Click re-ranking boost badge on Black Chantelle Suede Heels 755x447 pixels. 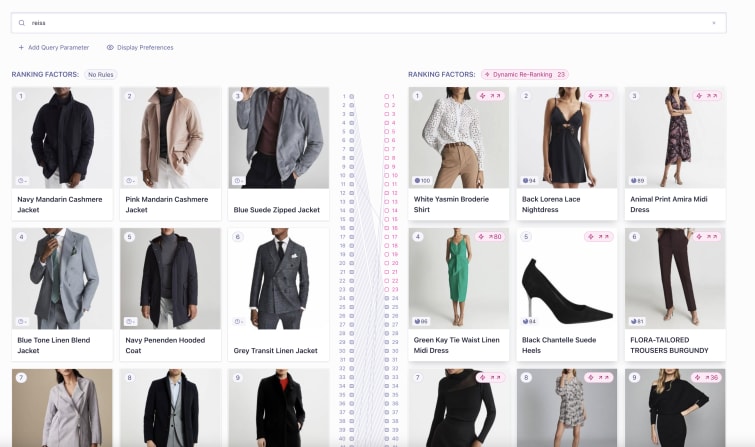(x=599, y=237)
